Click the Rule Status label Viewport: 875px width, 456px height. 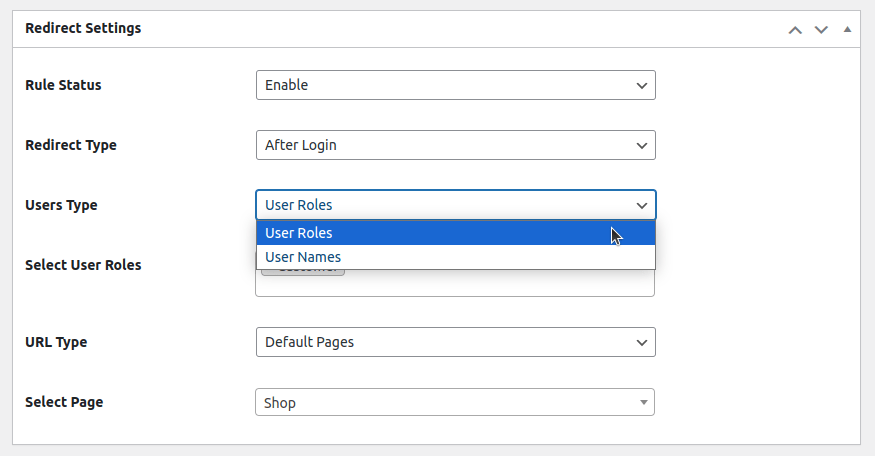coord(63,85)
